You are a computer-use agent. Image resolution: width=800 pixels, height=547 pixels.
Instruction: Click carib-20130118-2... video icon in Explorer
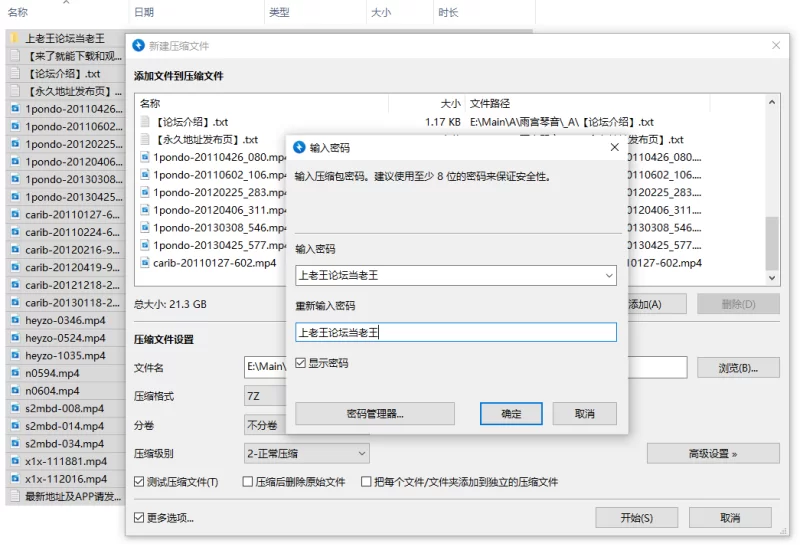[15, 303]
